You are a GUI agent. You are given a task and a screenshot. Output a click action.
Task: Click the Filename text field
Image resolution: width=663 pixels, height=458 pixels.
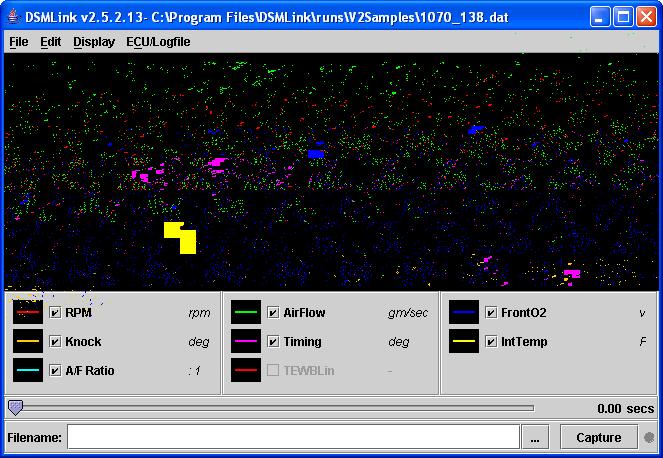click(x=293, y=437)
